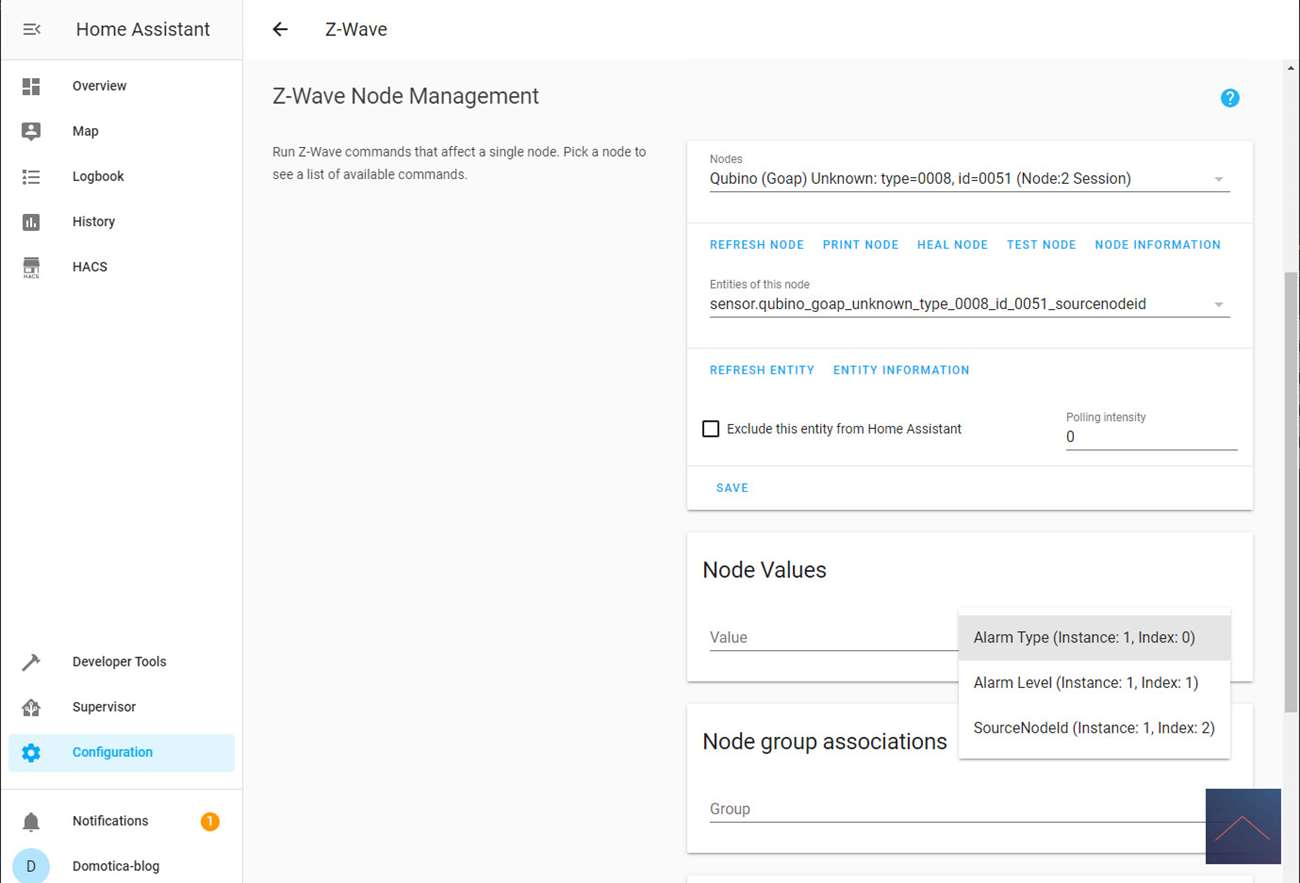Open the Map sidebar icon

click(31, 131)
